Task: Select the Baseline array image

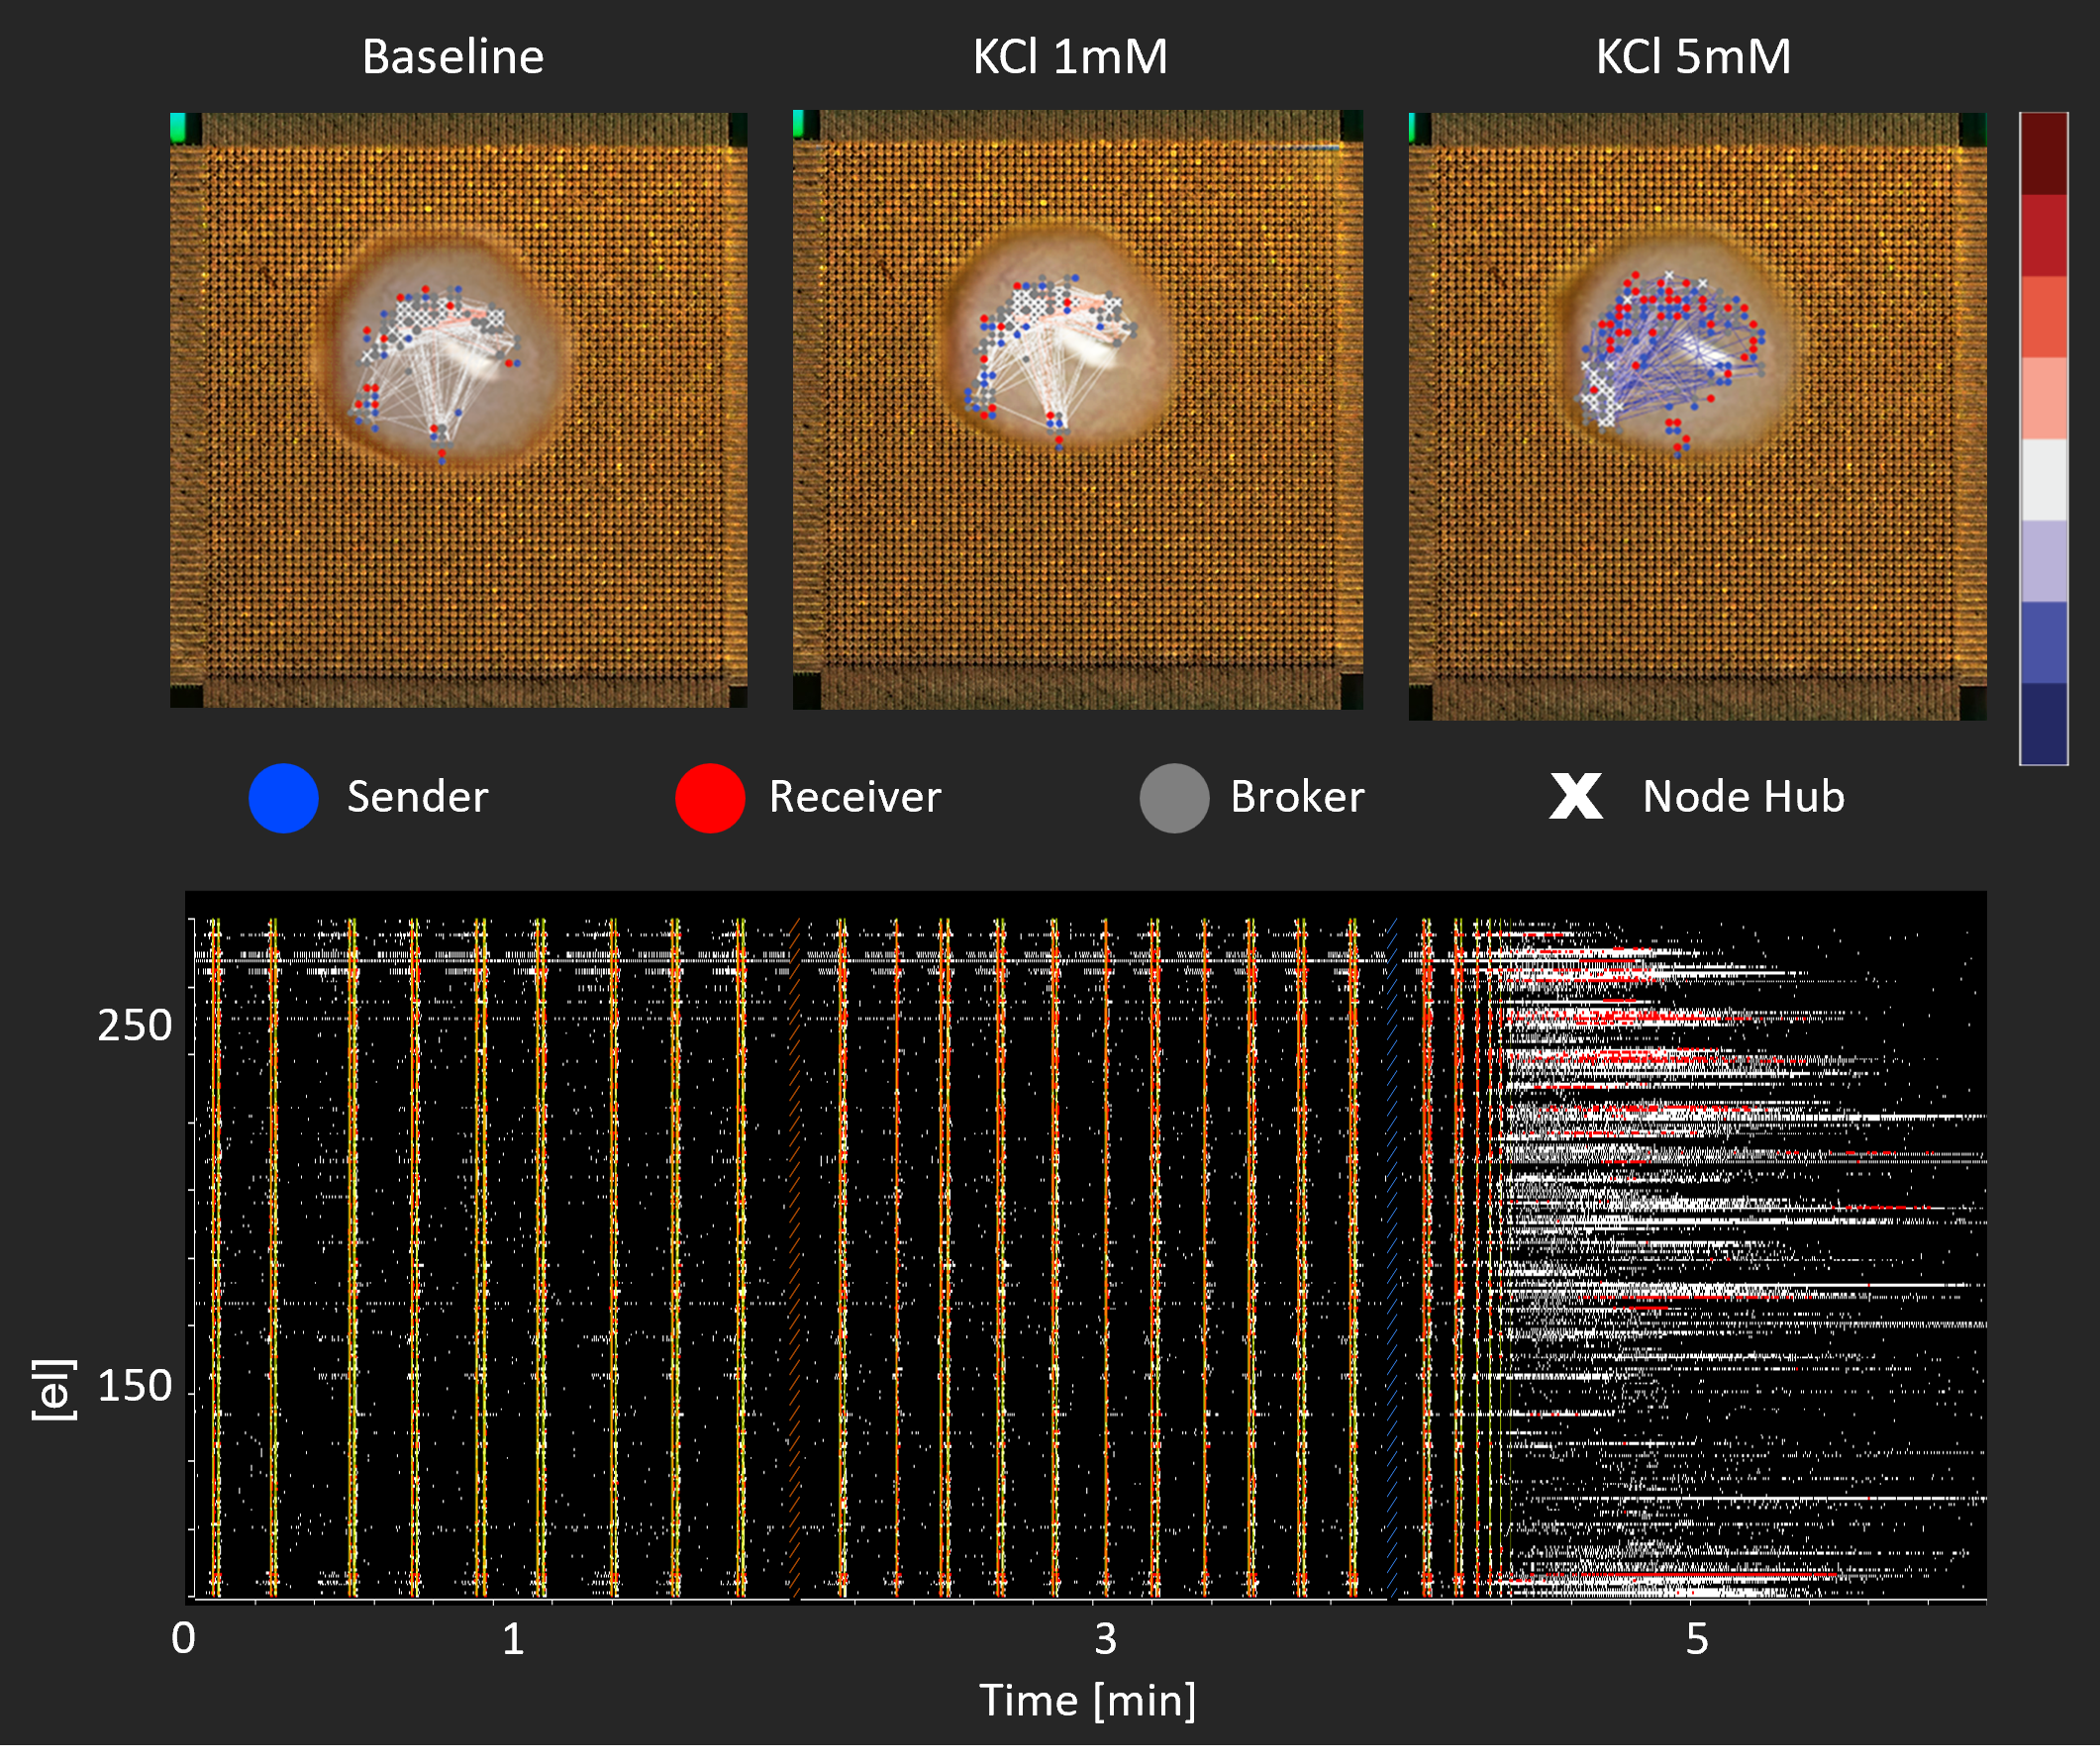Action: tap(459, 411)
